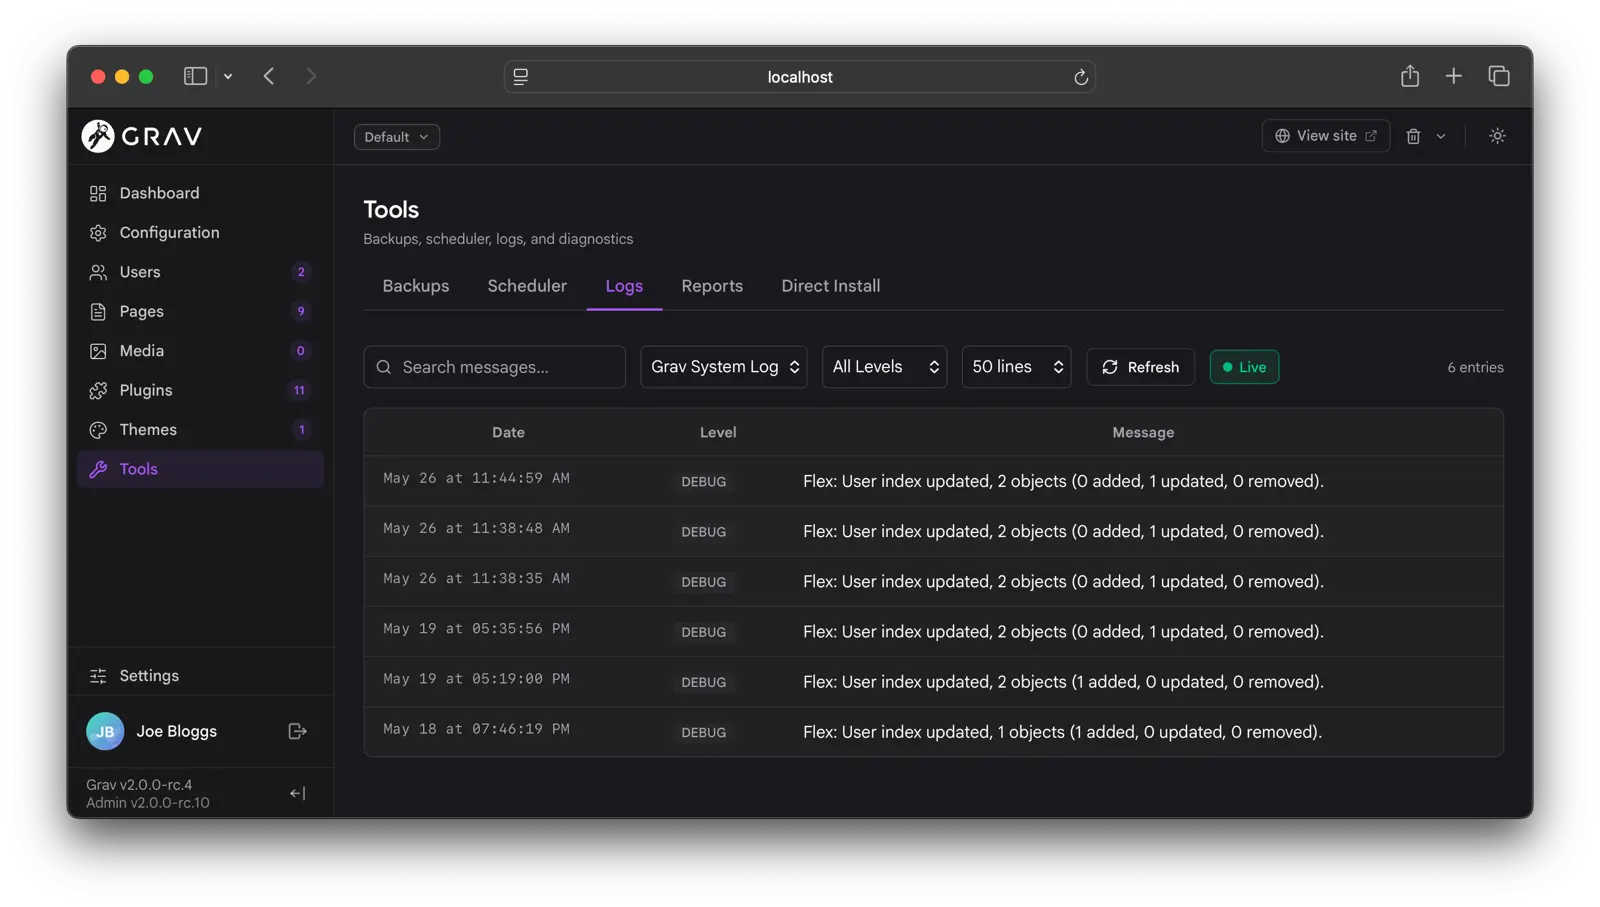
Task: Select the May 18 07:46:19 PM log entry
Action: pos(933,732)
